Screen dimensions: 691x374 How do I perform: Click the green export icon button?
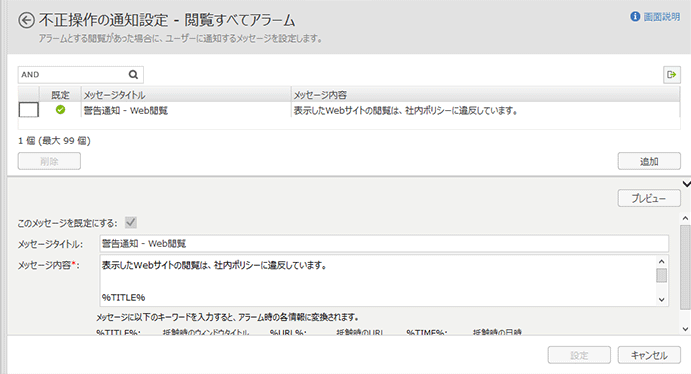click(672, 74)
